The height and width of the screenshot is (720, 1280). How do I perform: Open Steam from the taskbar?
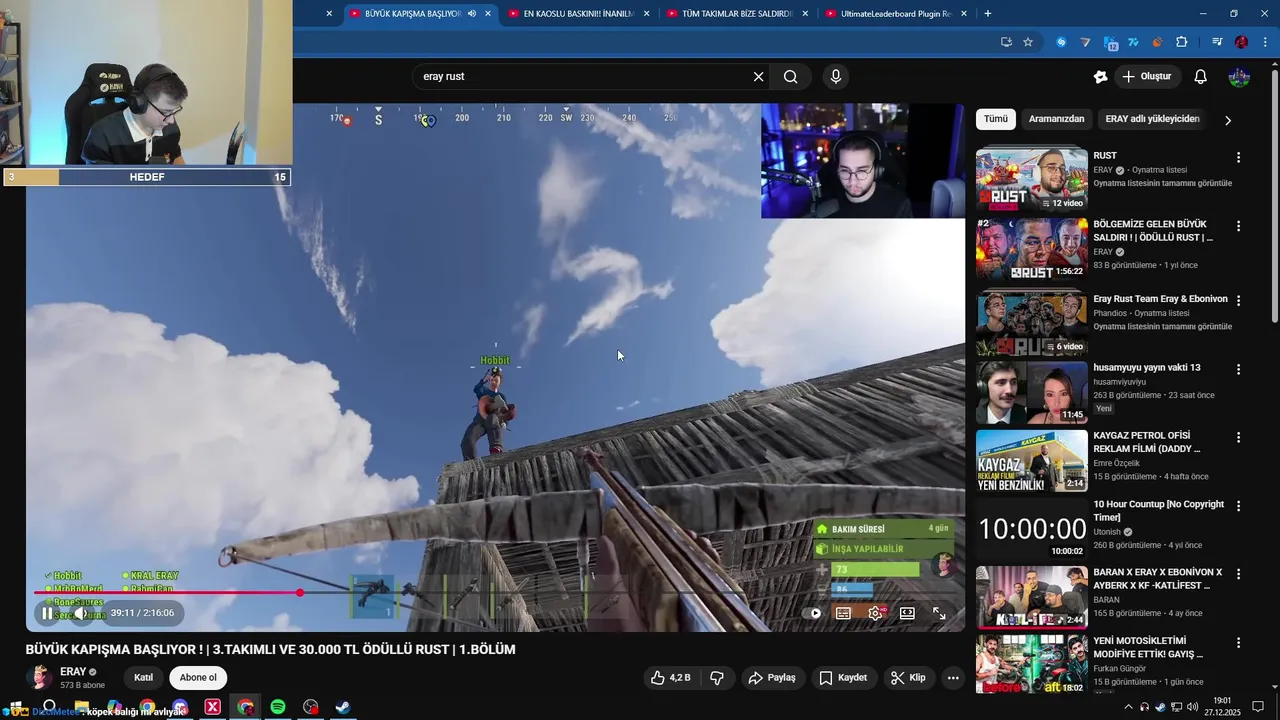tap(343, 707)
